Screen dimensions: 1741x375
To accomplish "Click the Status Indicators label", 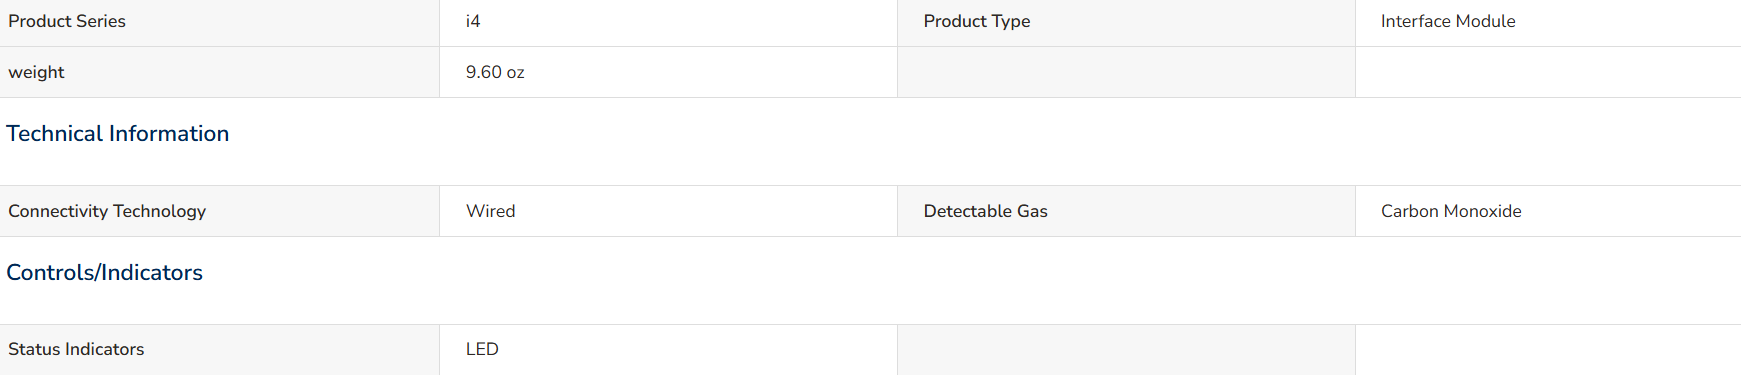I will (x=76, y=349).
